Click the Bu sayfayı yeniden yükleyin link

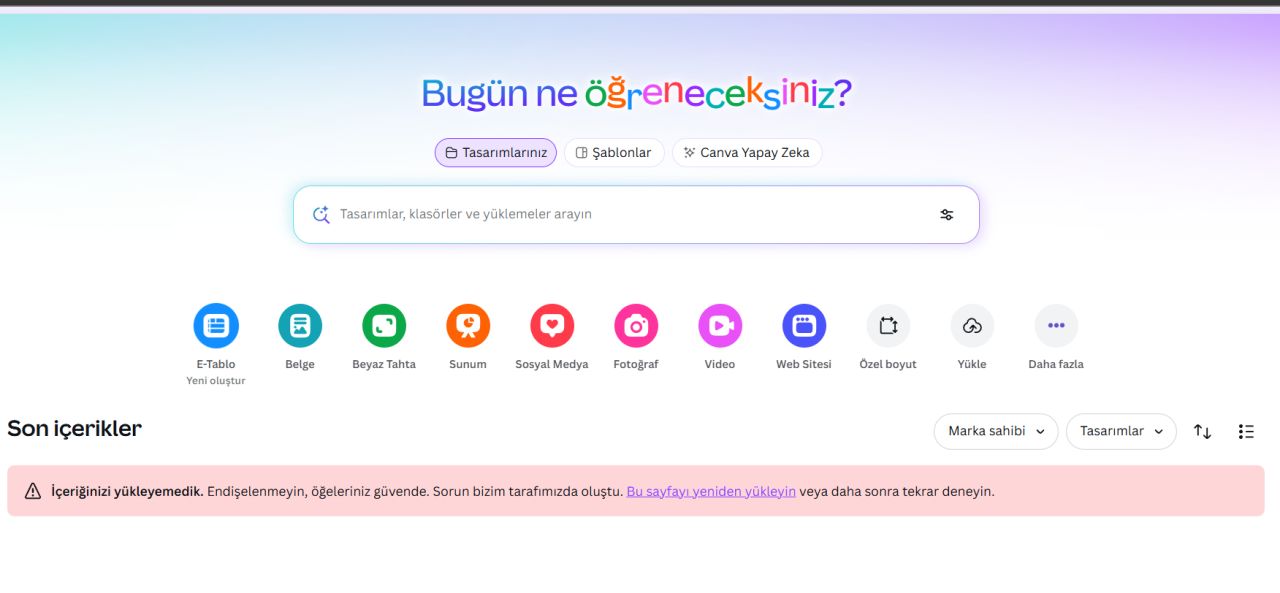[x=711, y=491]
